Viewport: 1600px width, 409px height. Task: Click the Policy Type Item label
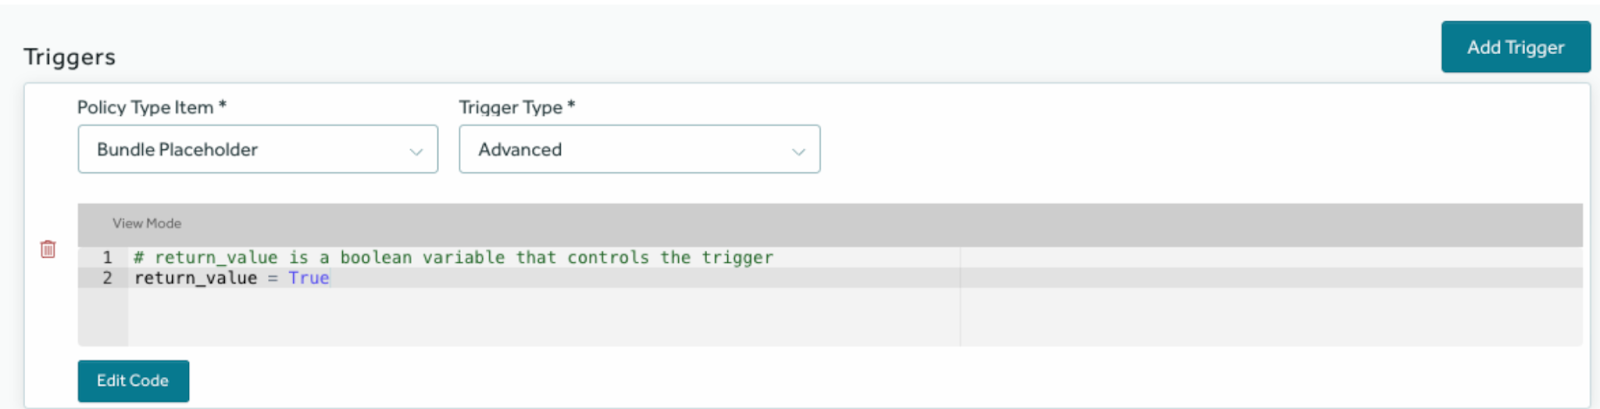[146, 107]
